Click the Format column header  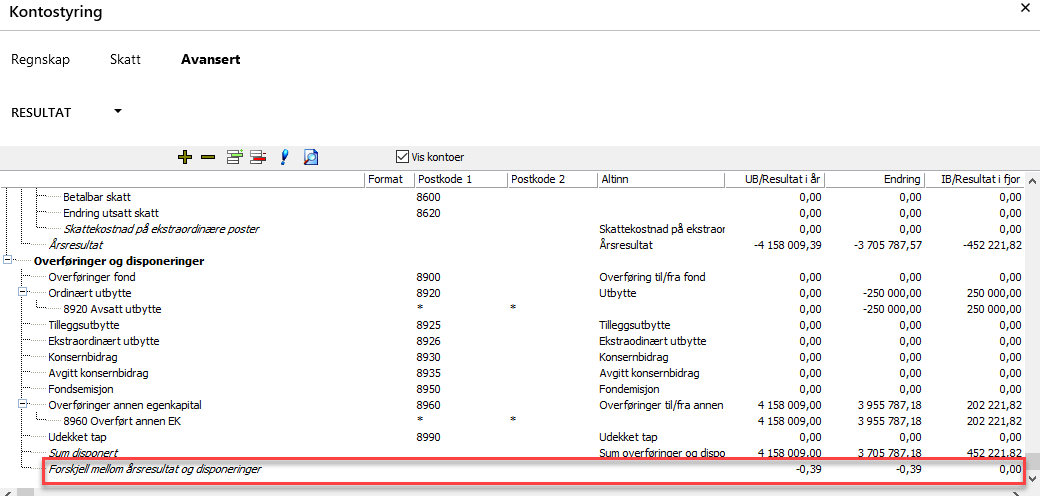tap(390, 179)
